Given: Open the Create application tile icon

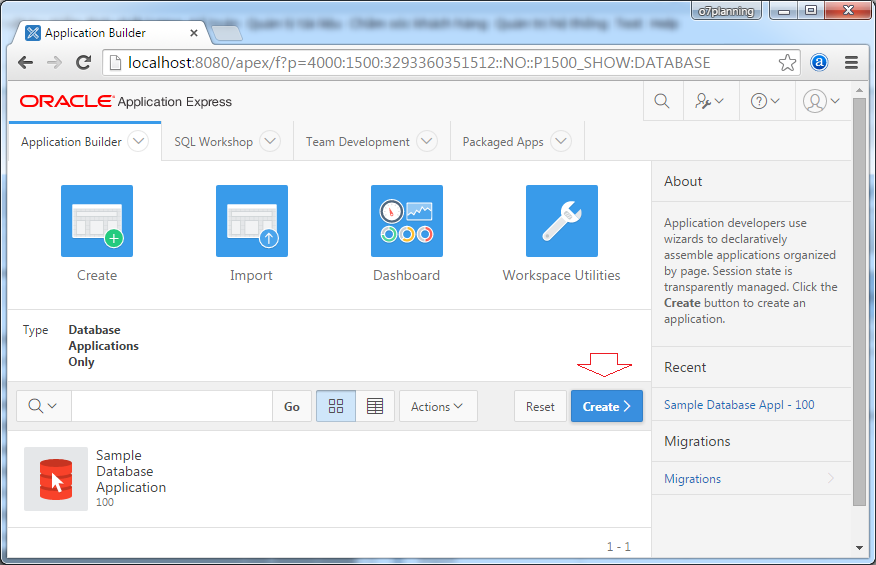Looking at the screenshot, I should (x=97, y=221).
